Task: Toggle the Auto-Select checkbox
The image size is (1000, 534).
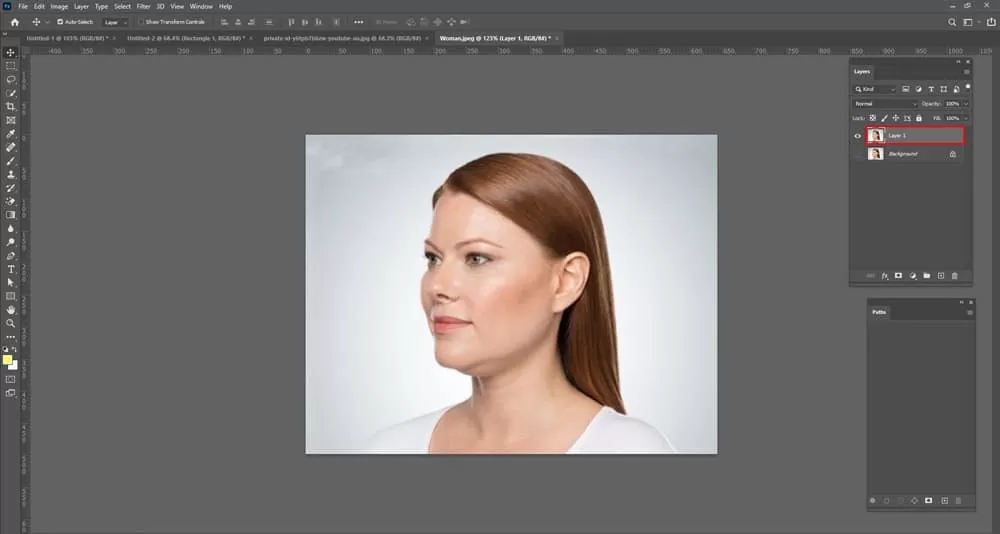Action: click(x=60, y=22)
